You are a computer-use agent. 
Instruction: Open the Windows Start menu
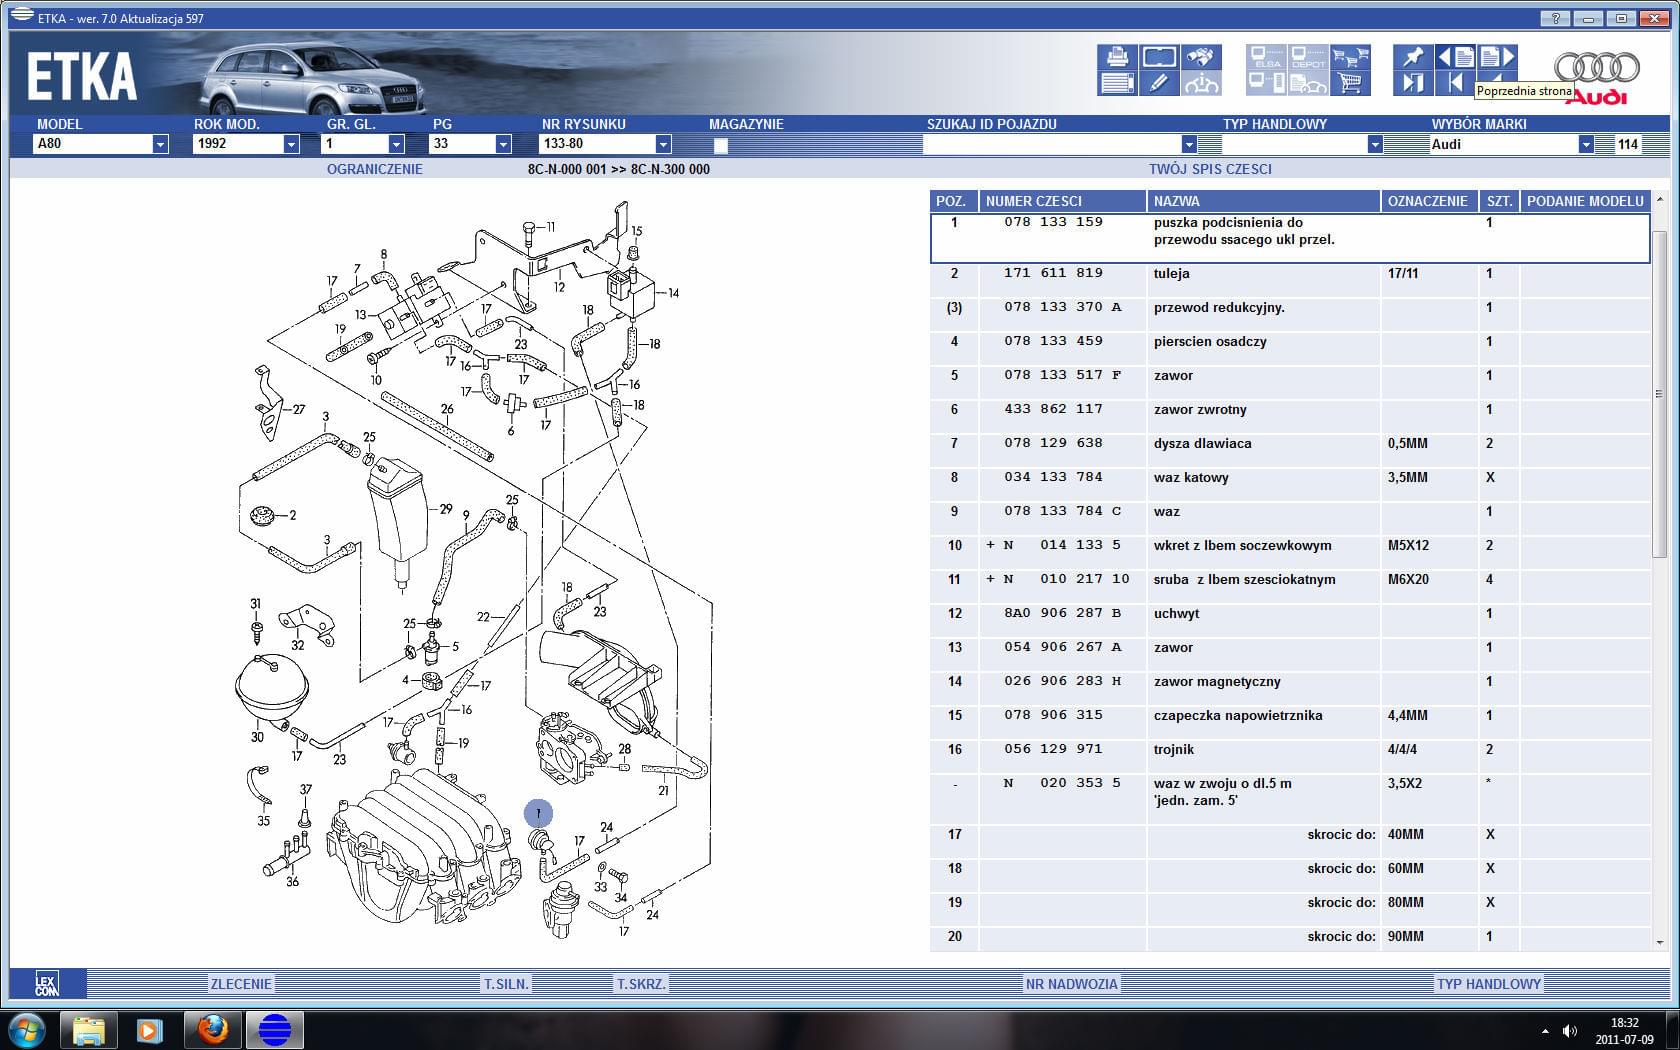coord(26,1029)
